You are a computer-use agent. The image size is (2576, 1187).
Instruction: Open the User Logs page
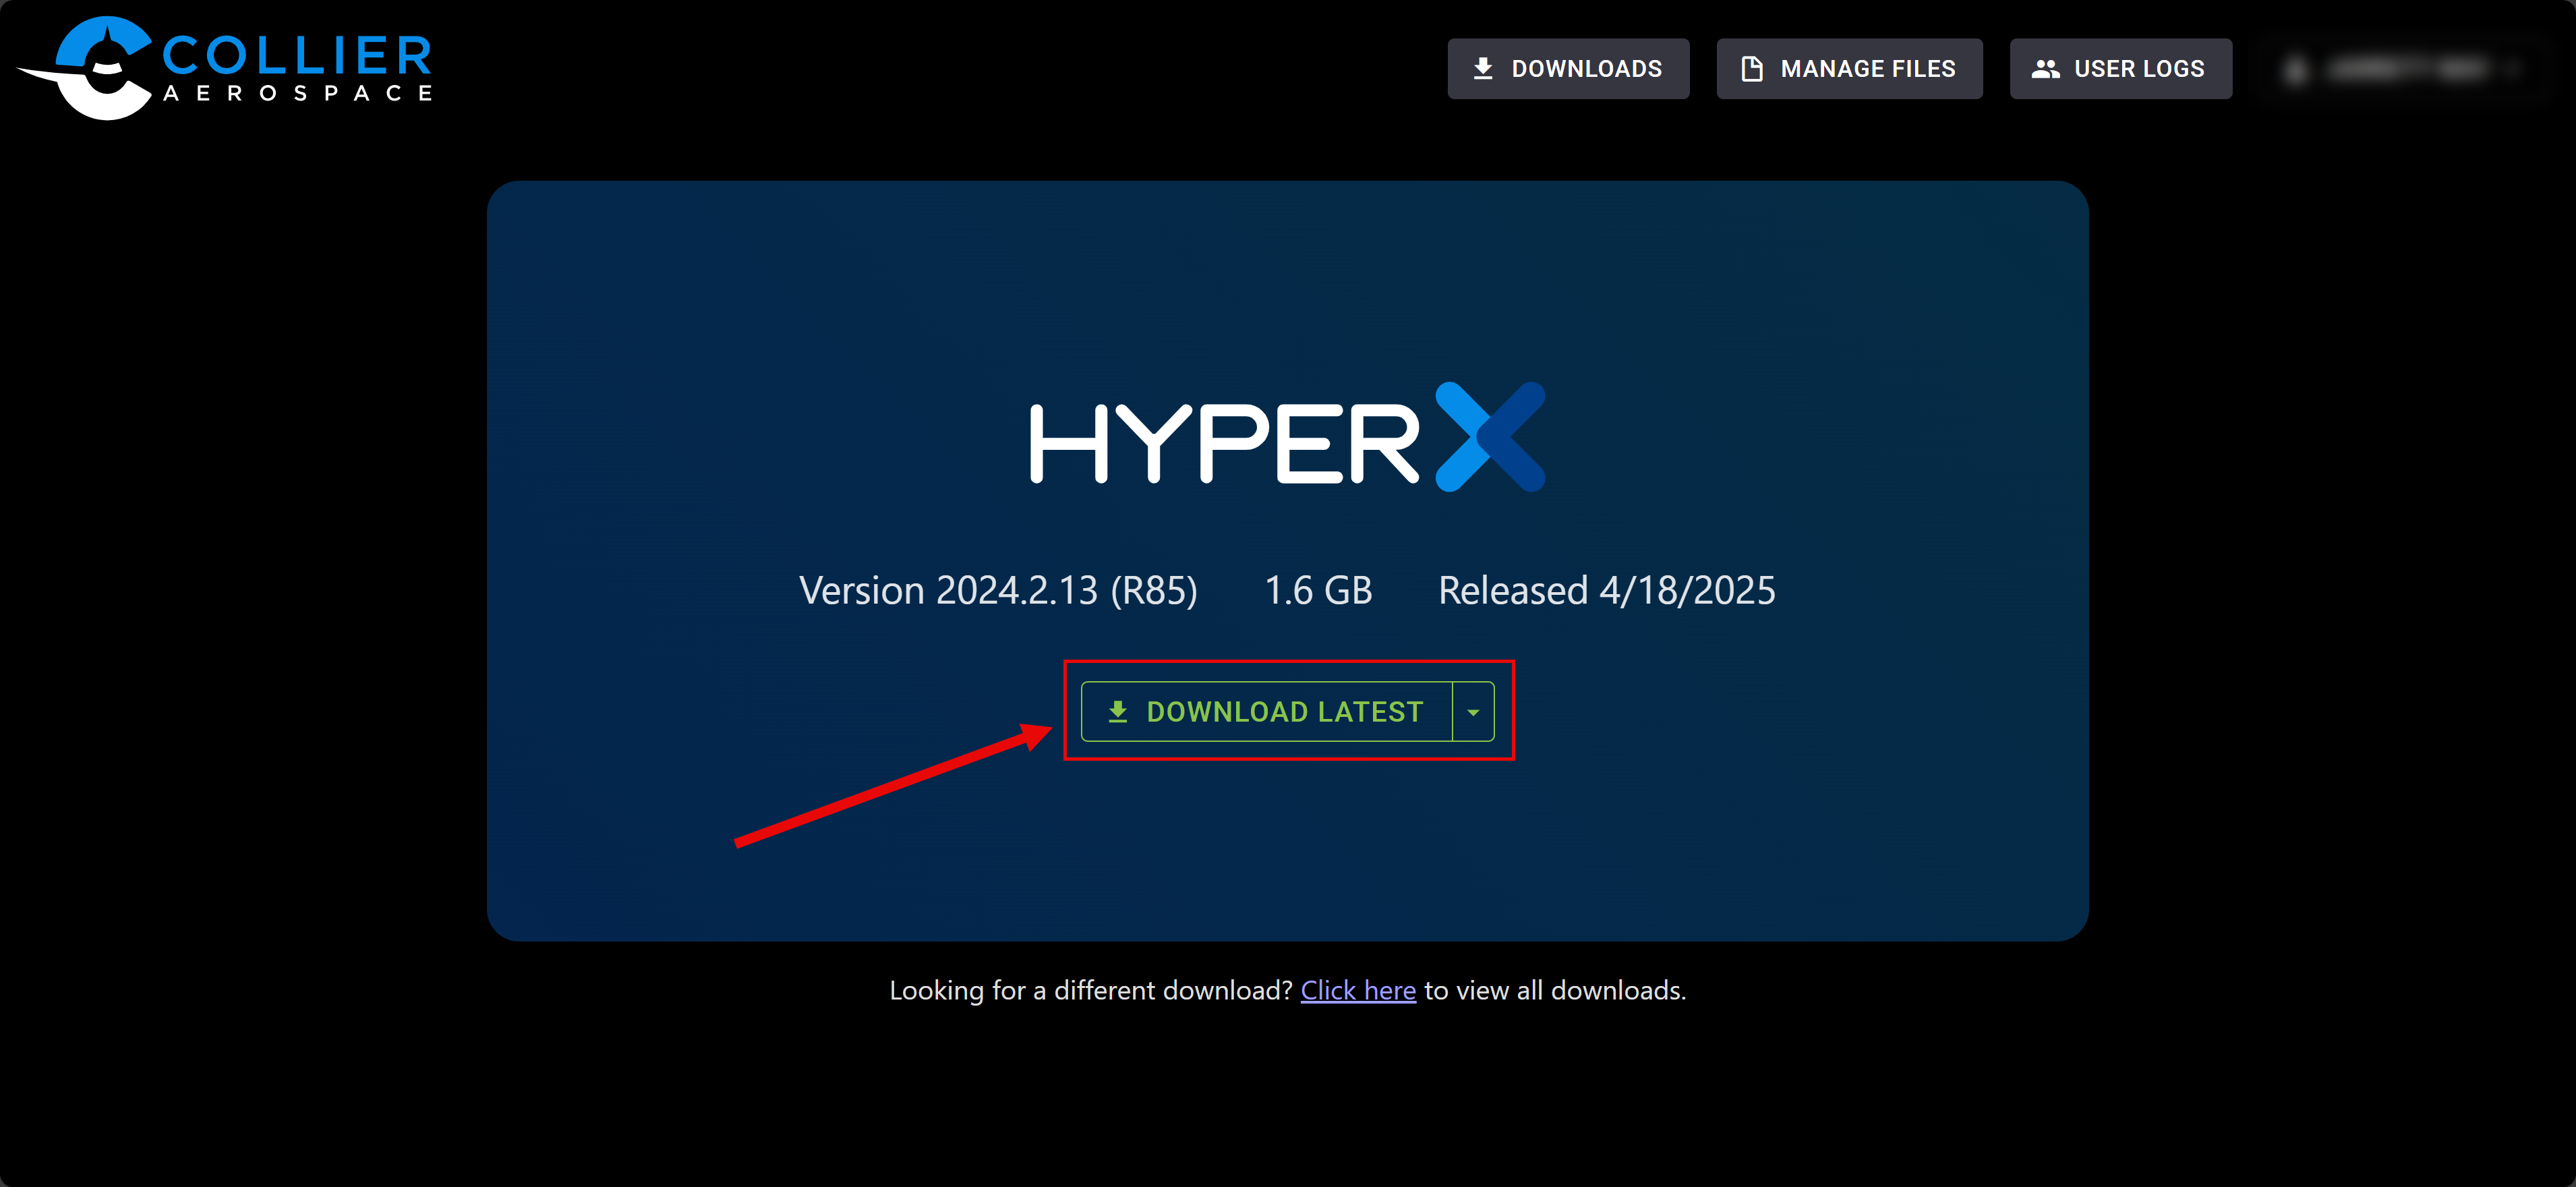(x=2120, y=69)
